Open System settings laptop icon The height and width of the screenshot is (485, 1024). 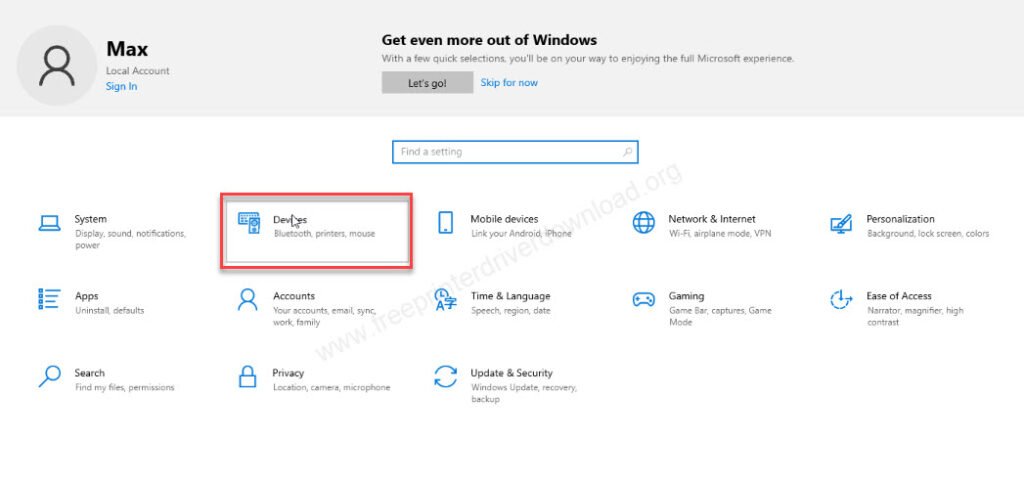coord(50,223)
